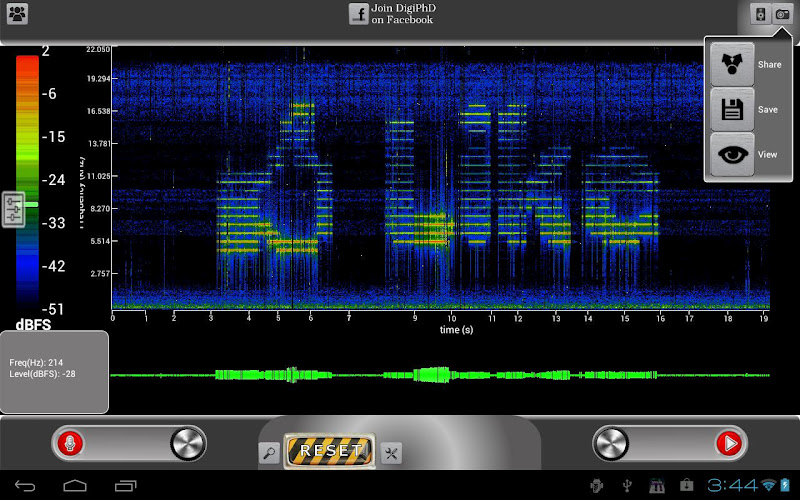Screen dimensions: 800x500
Task: Click the 22.050 frequency axis label
Action: pos(98,49)
